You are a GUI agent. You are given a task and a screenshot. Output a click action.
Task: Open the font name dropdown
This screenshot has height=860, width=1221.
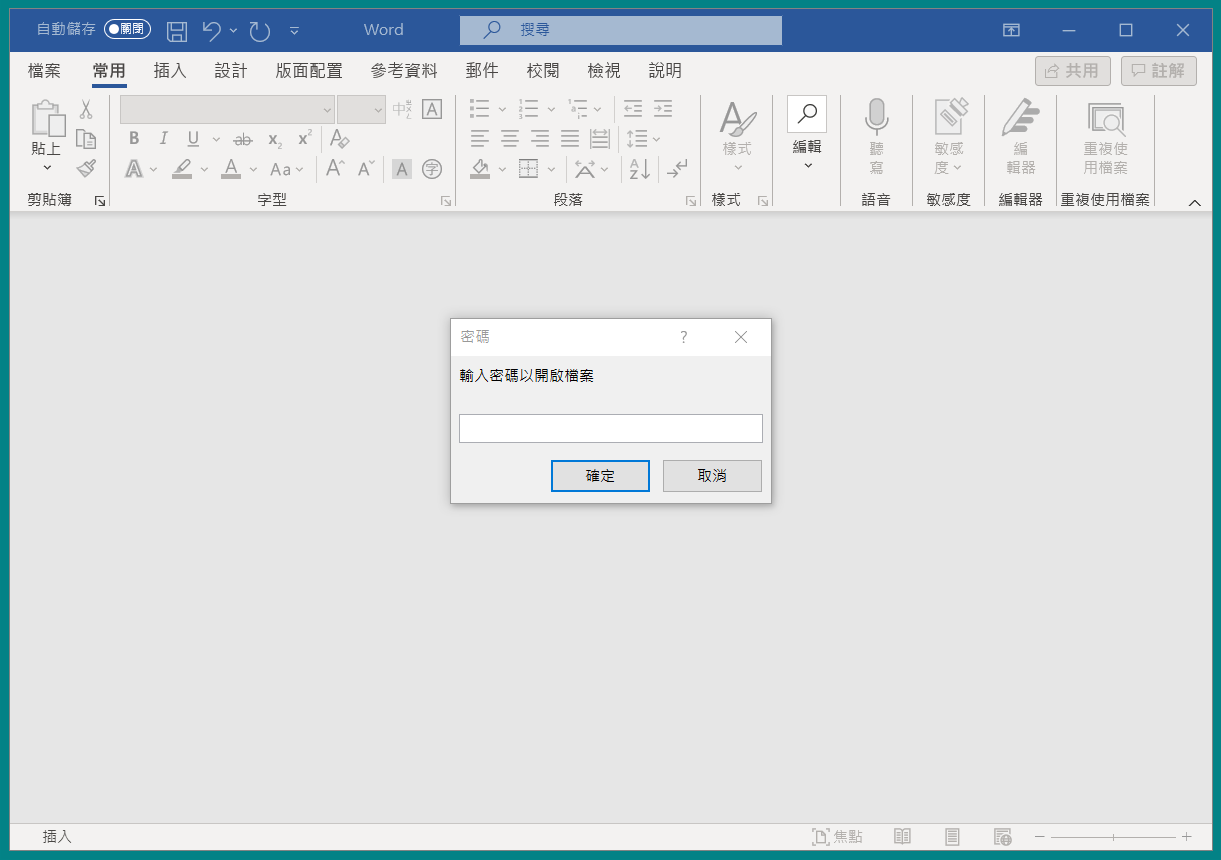tap(327, 109)
